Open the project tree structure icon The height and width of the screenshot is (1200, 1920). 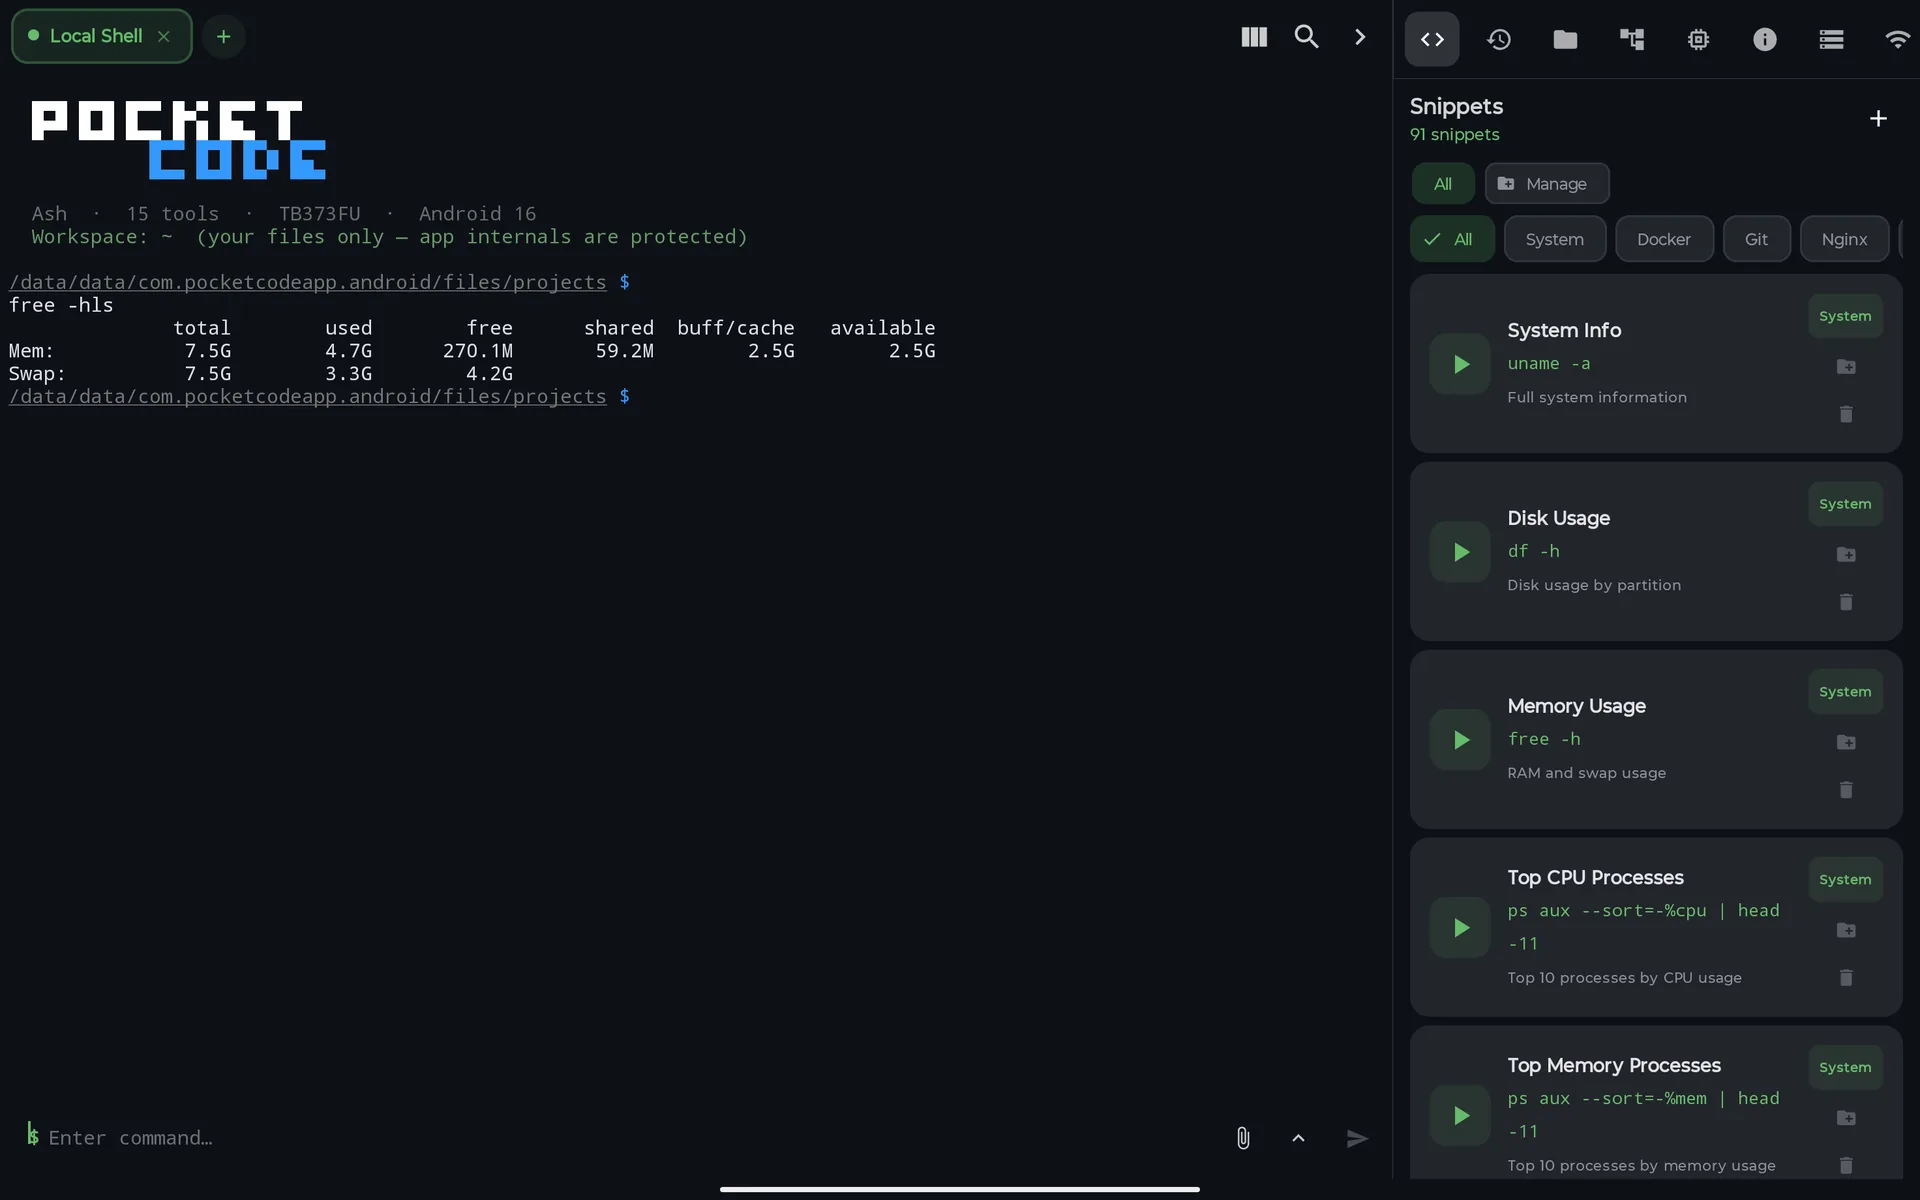[x=1632, y=39]
